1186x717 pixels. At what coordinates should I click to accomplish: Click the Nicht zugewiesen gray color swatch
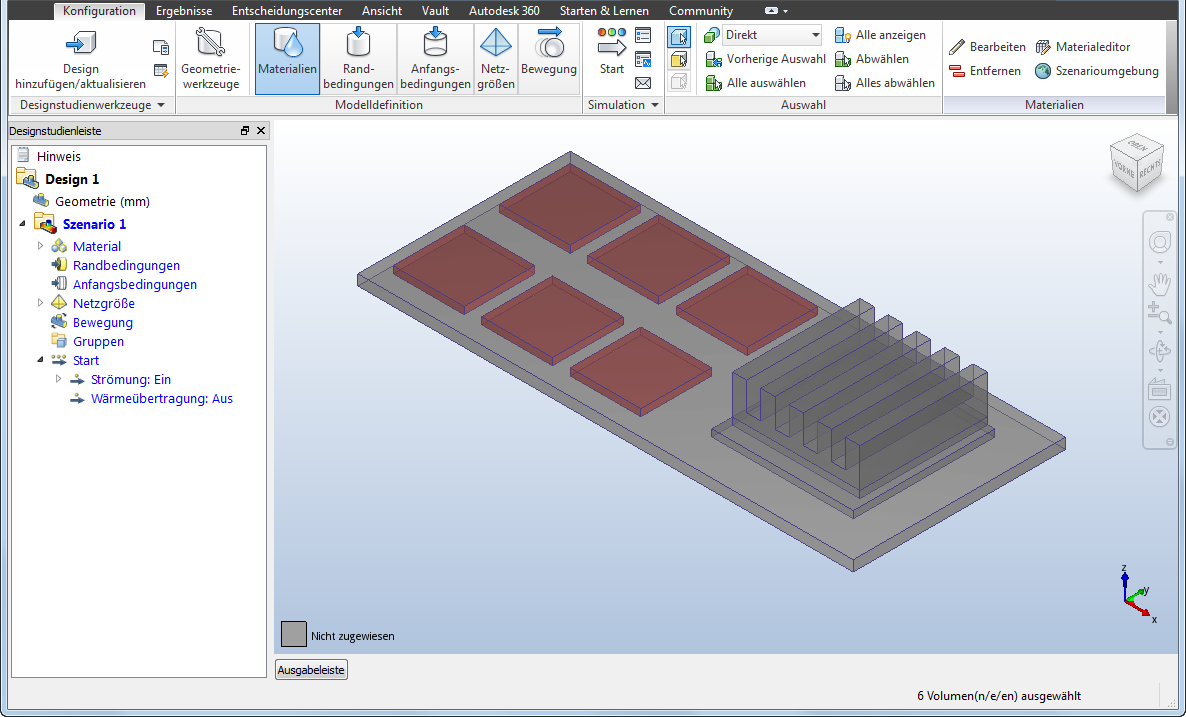click(x=293, y=635)
